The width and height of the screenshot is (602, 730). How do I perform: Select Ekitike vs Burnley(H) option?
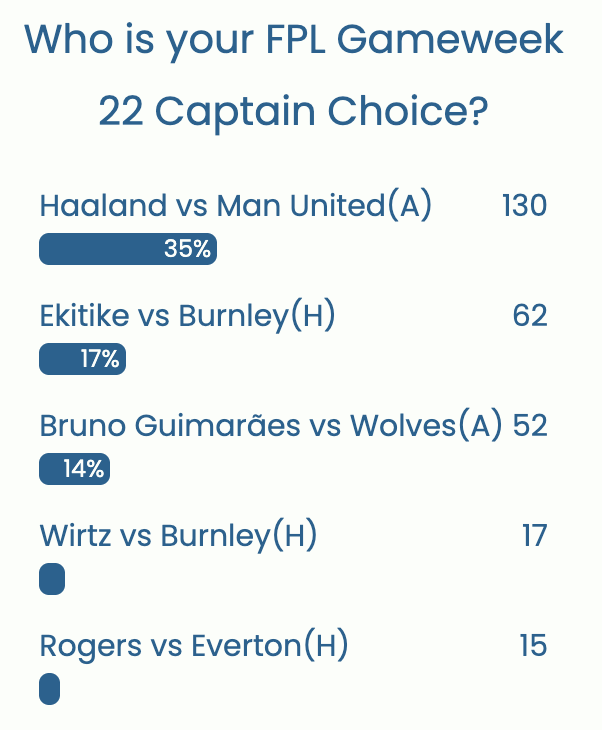pyautogui.click(x=187, y=316)
